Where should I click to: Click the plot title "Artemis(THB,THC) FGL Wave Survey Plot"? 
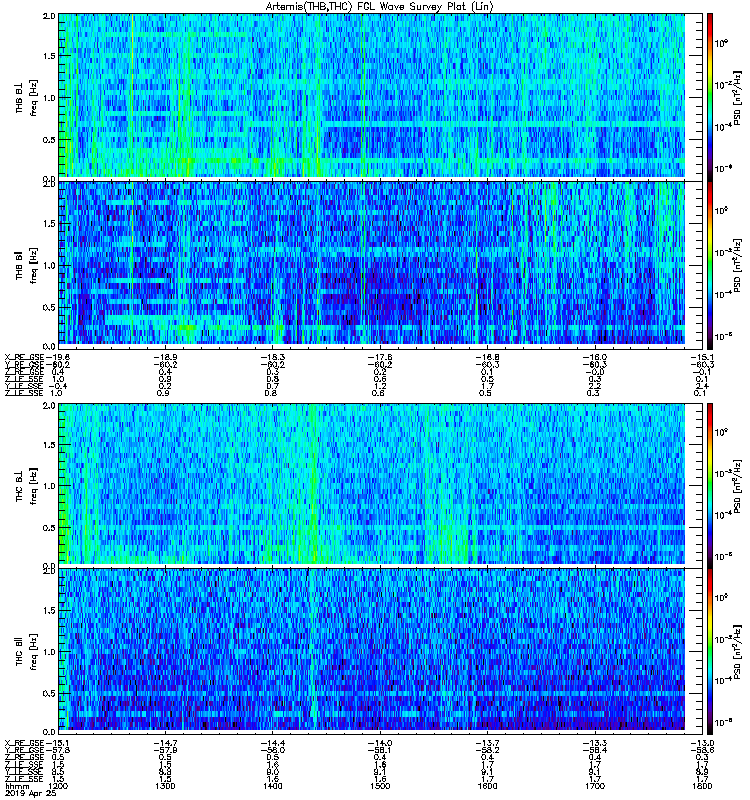coord(366,7)
